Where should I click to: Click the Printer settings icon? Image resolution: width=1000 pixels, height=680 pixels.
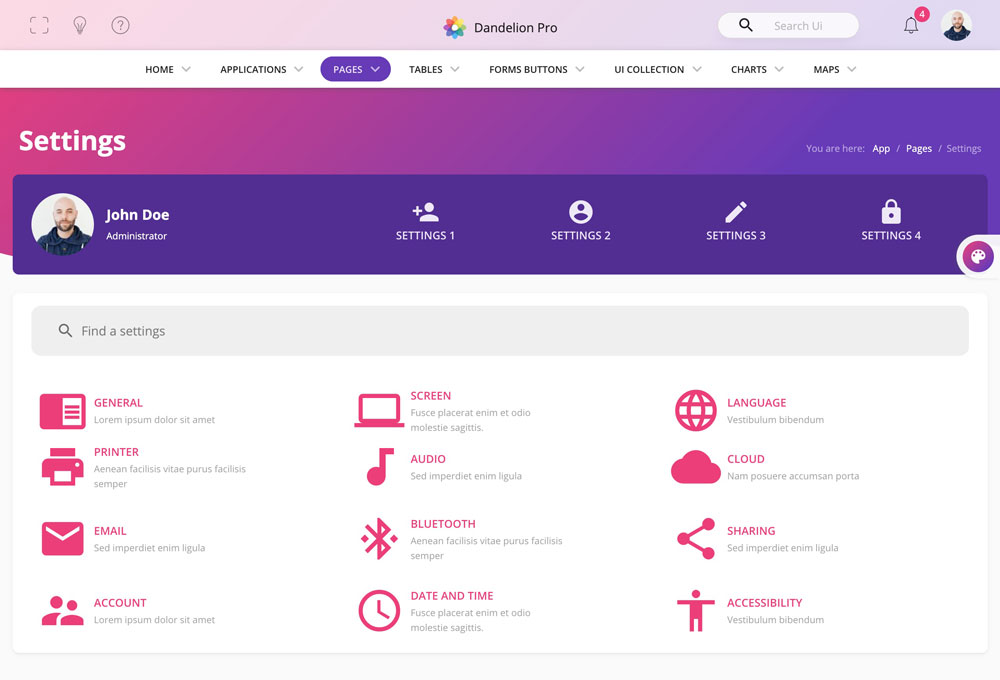[62, 467]
